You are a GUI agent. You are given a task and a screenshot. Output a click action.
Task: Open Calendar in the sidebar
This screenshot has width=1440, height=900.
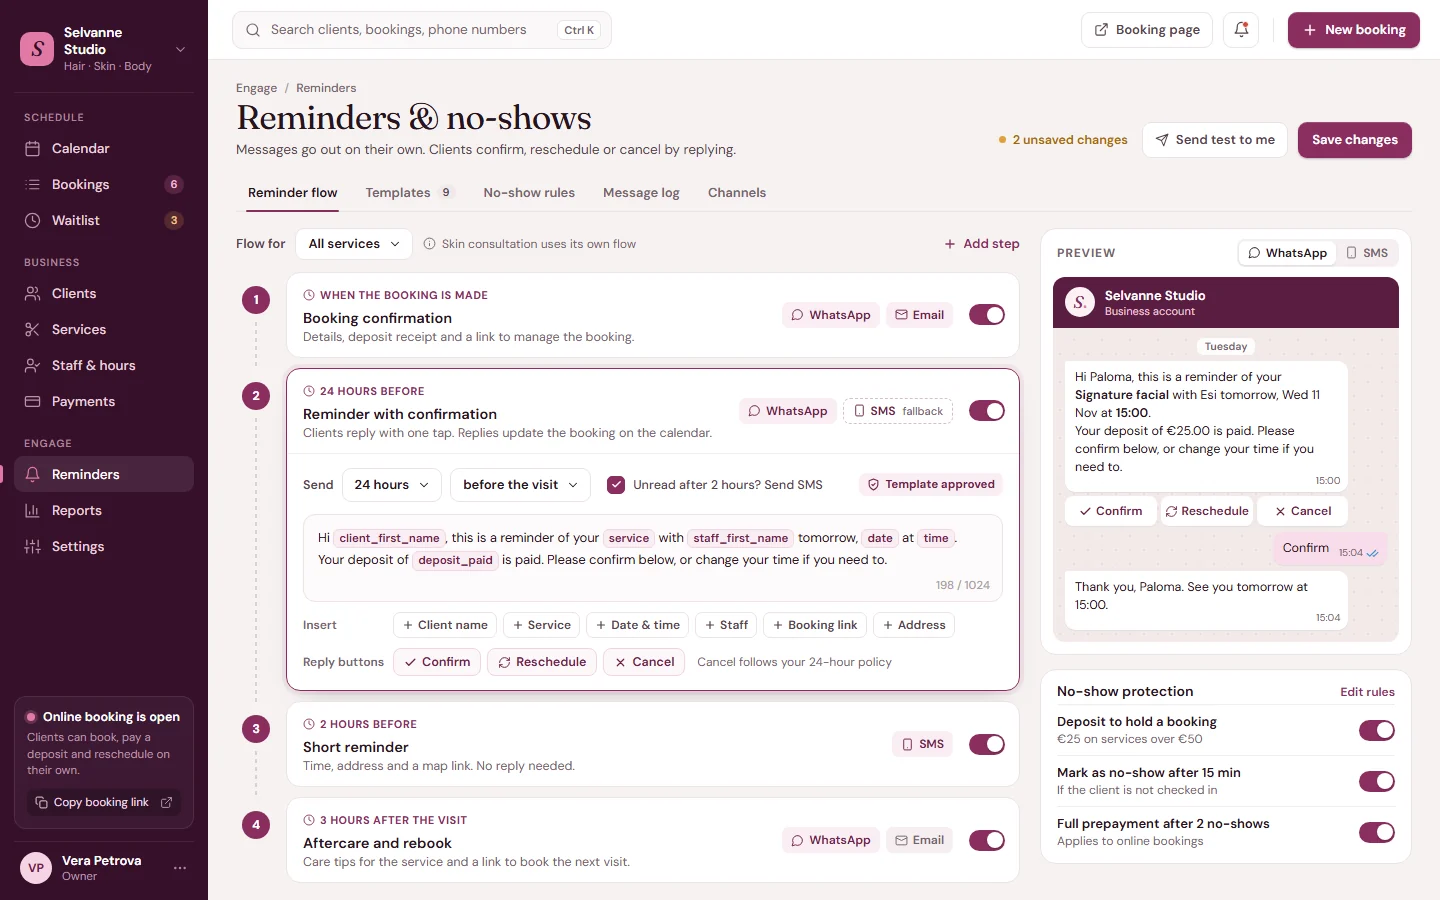(x=104, y=148)
